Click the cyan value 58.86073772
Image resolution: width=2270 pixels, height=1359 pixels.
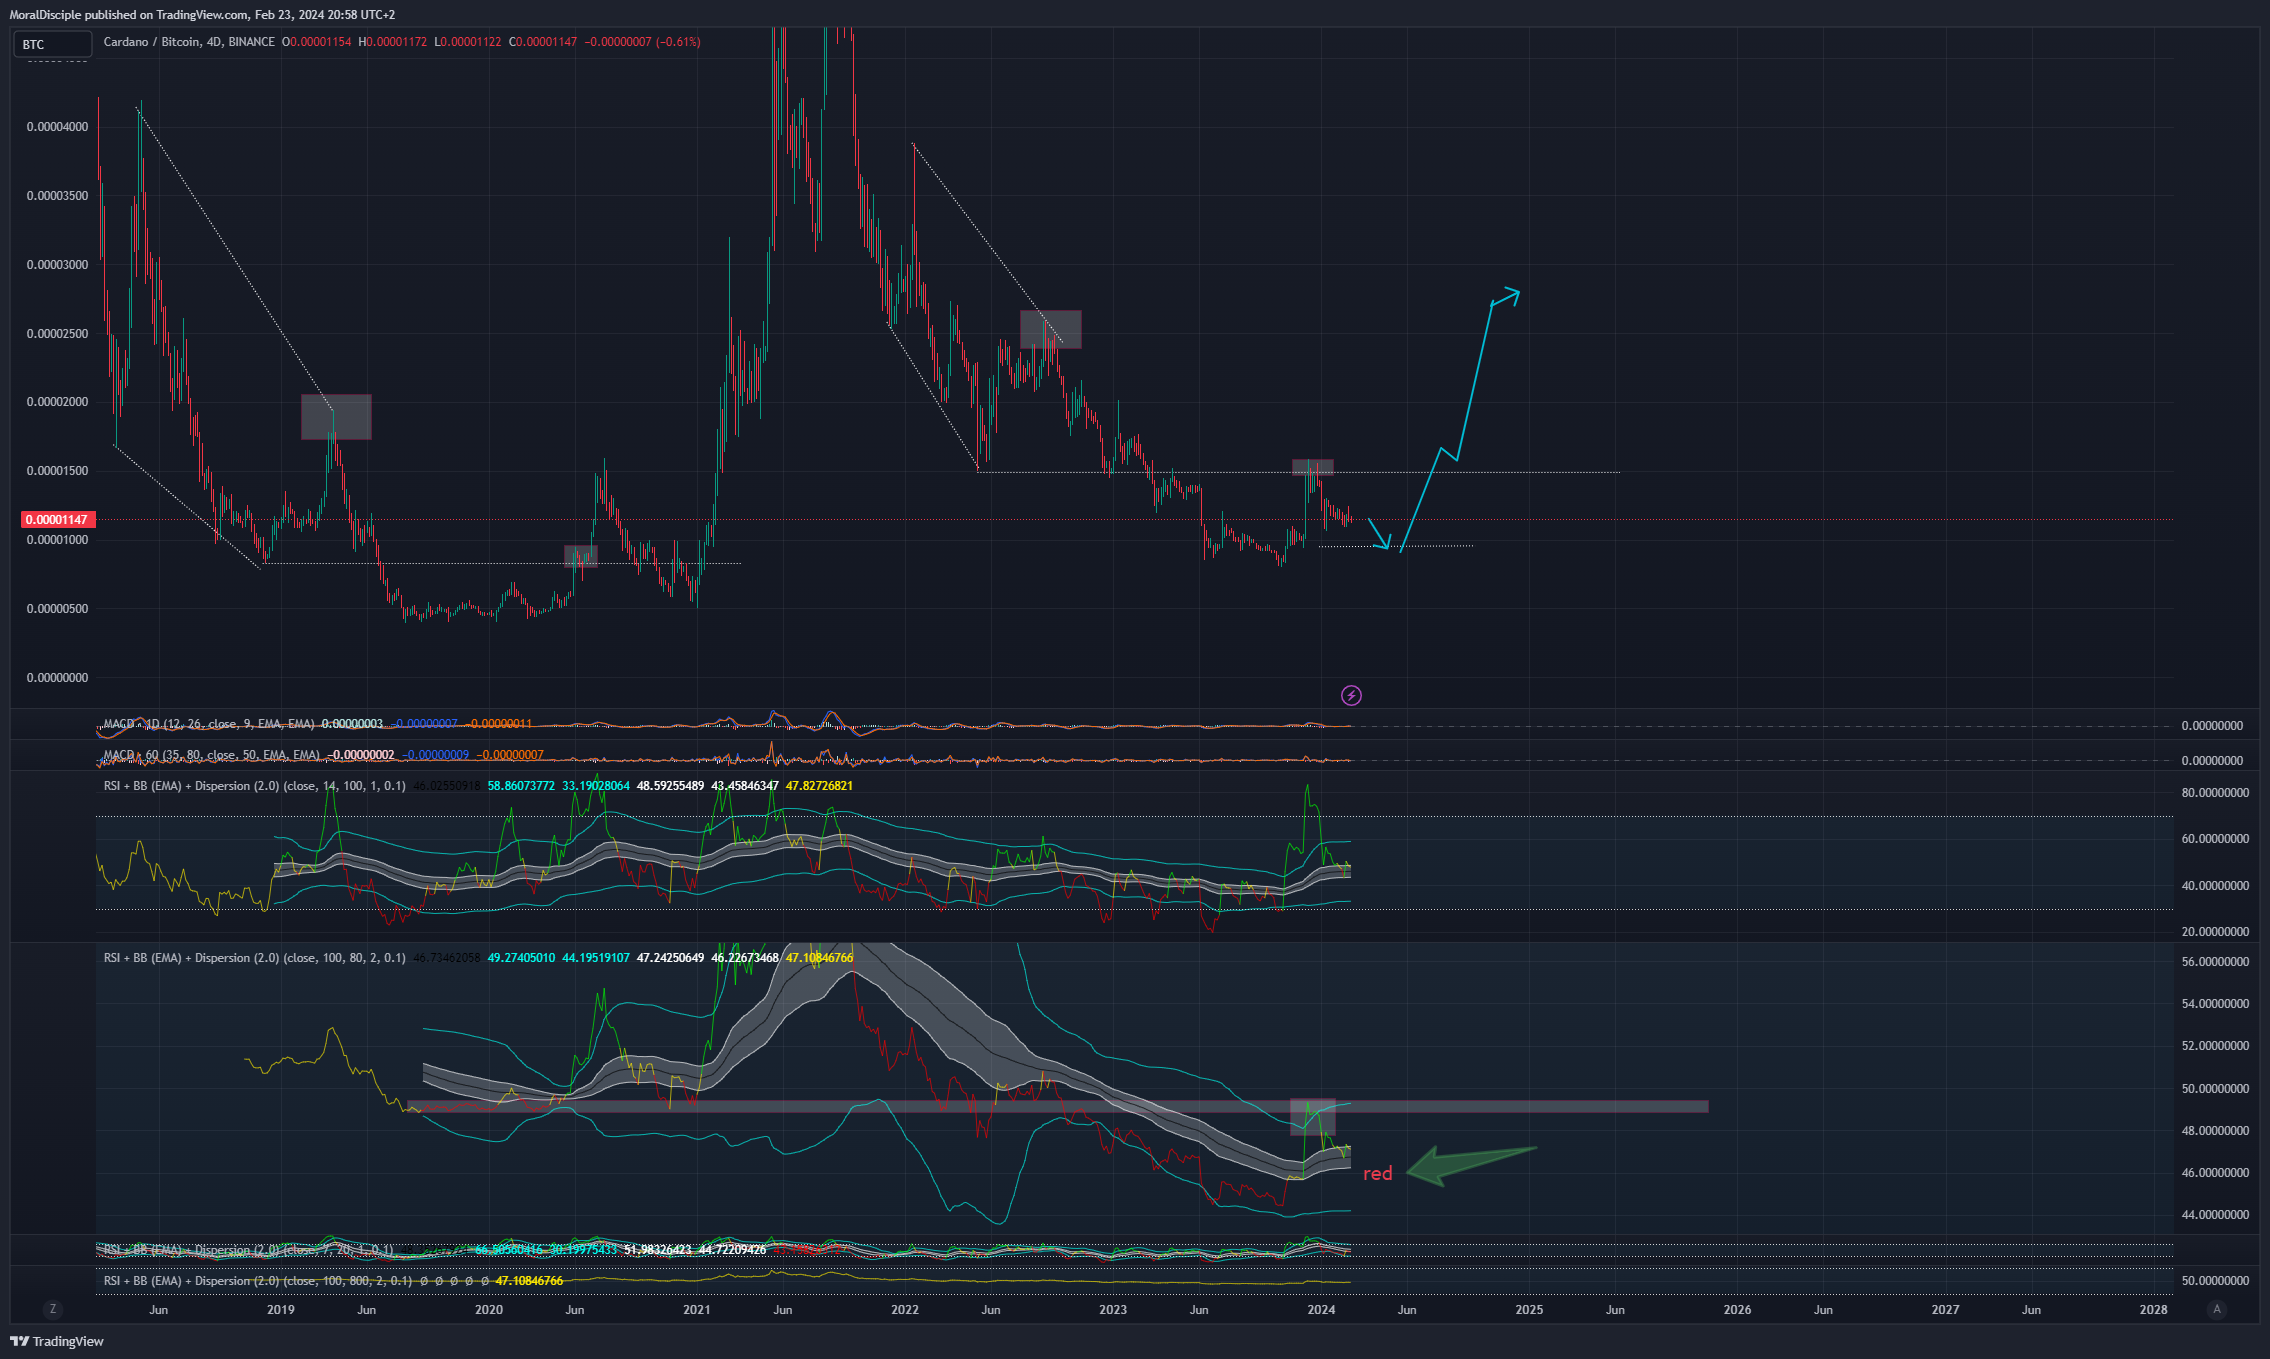coord(521,786)
